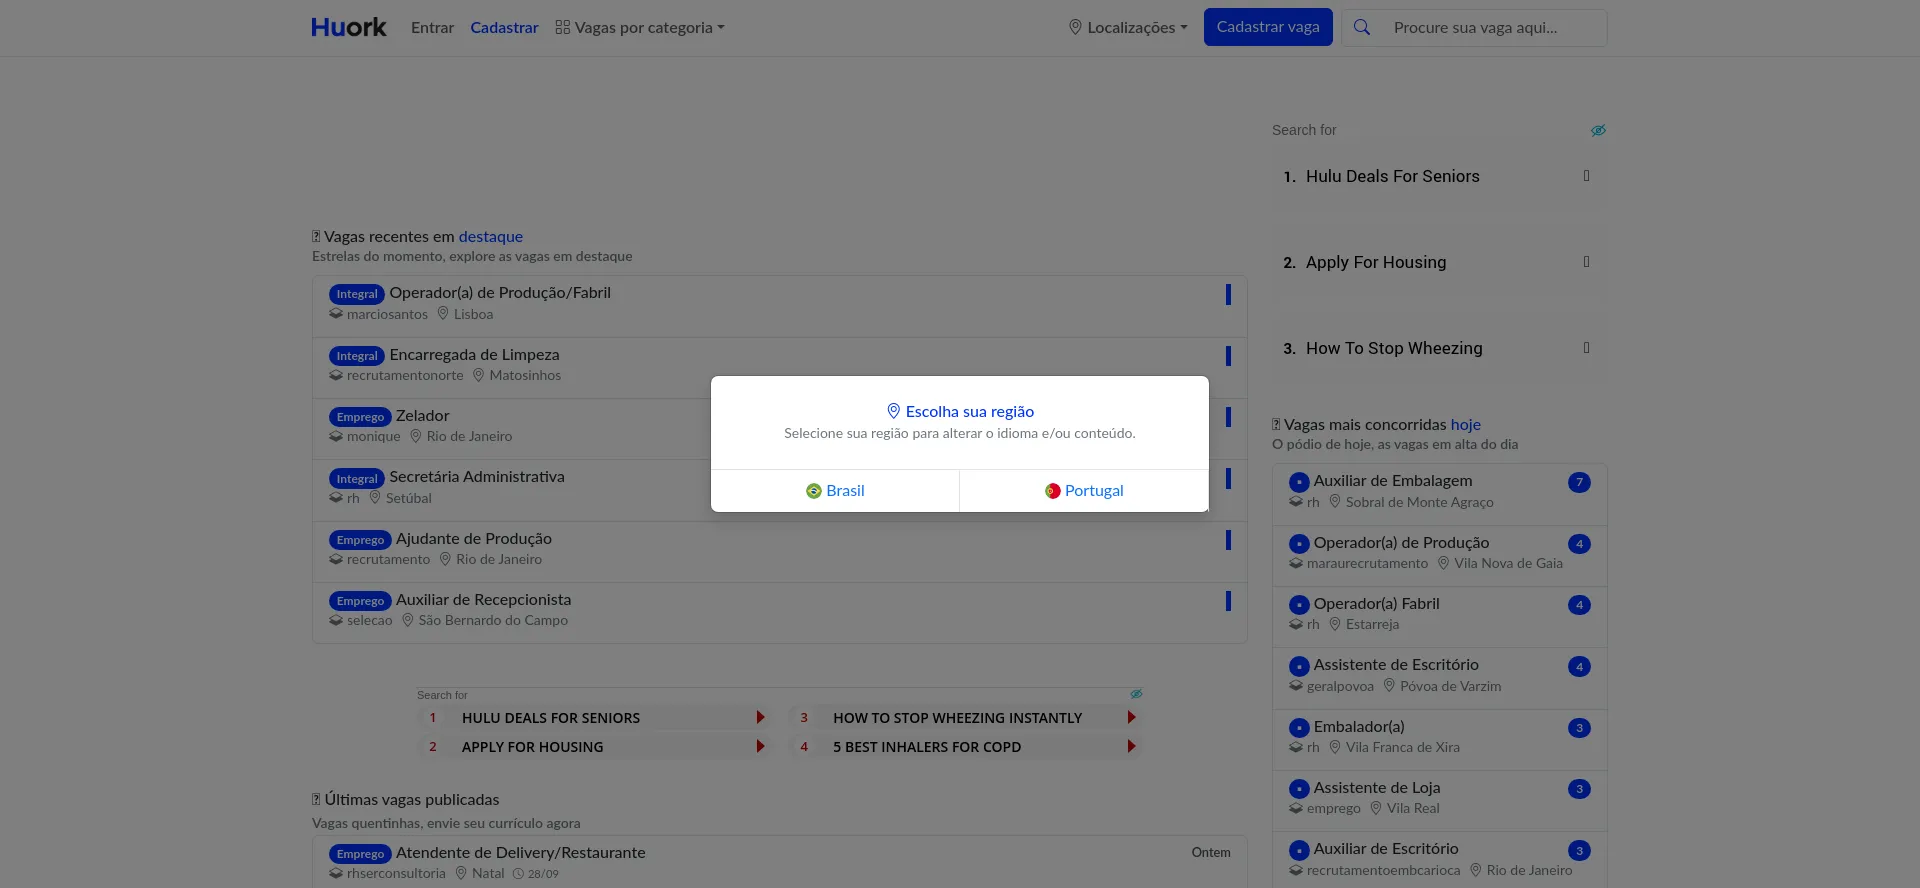Open the Assistente de Loja sidebar job
The image size is (1920, 888).
[x=1377, y=788]
